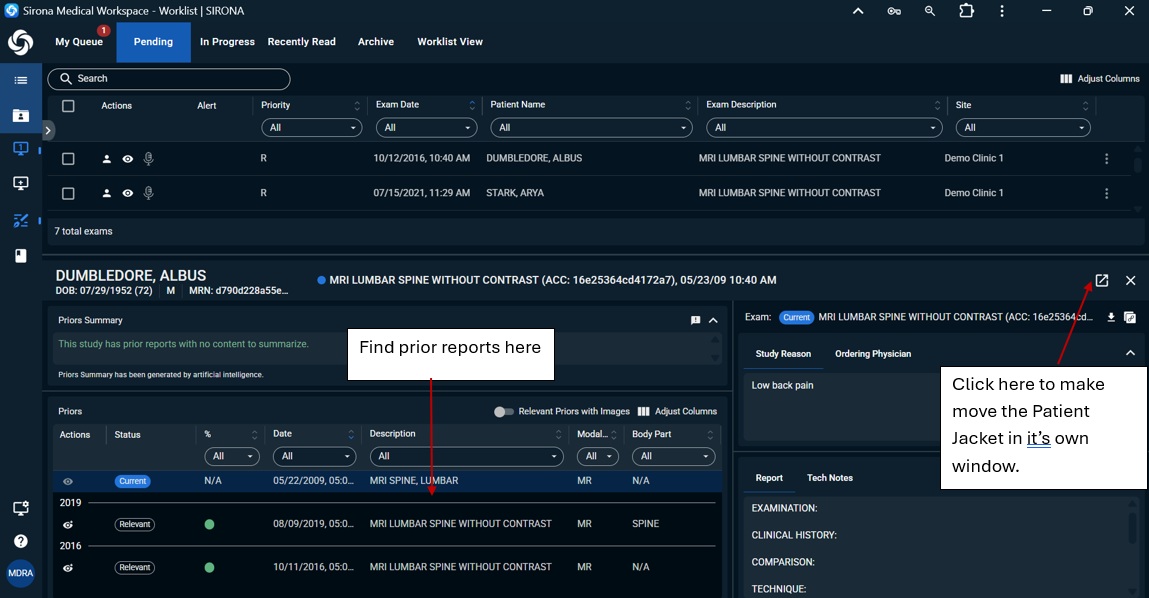Toggle Relevant Priors with Images switch

click(x=504, y=411)
